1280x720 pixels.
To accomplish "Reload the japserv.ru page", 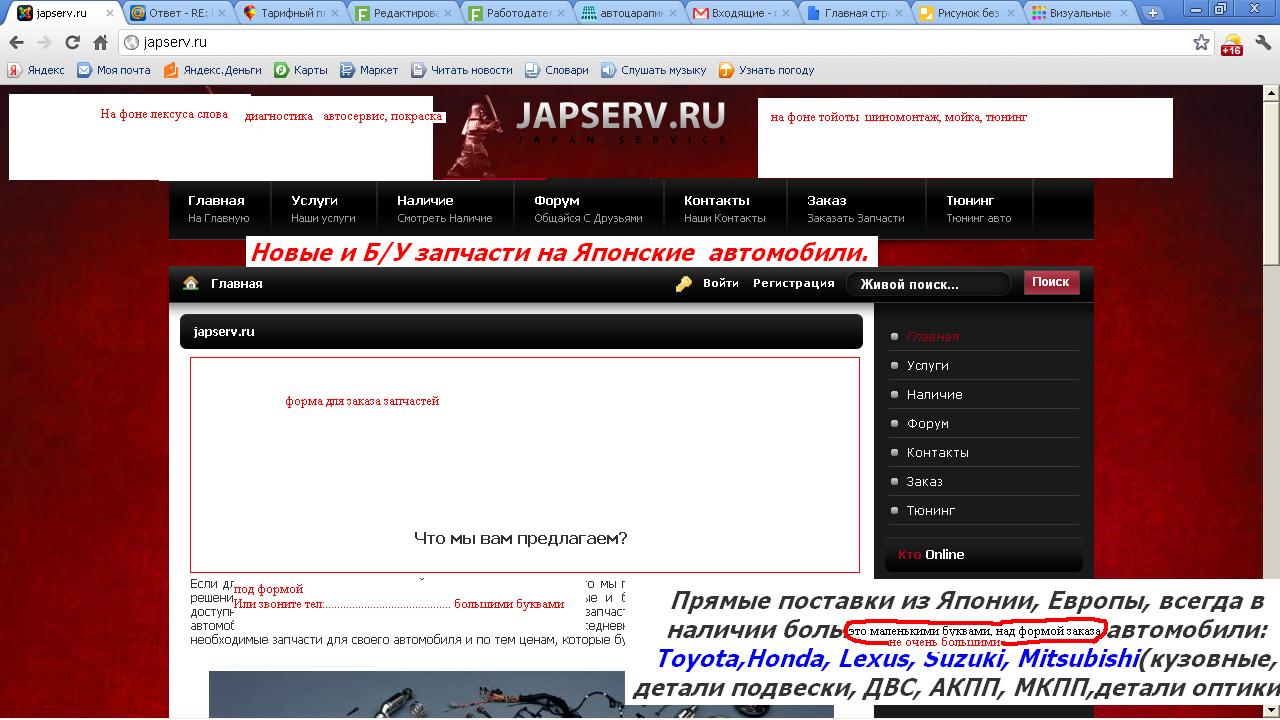I will pos(72,43).
